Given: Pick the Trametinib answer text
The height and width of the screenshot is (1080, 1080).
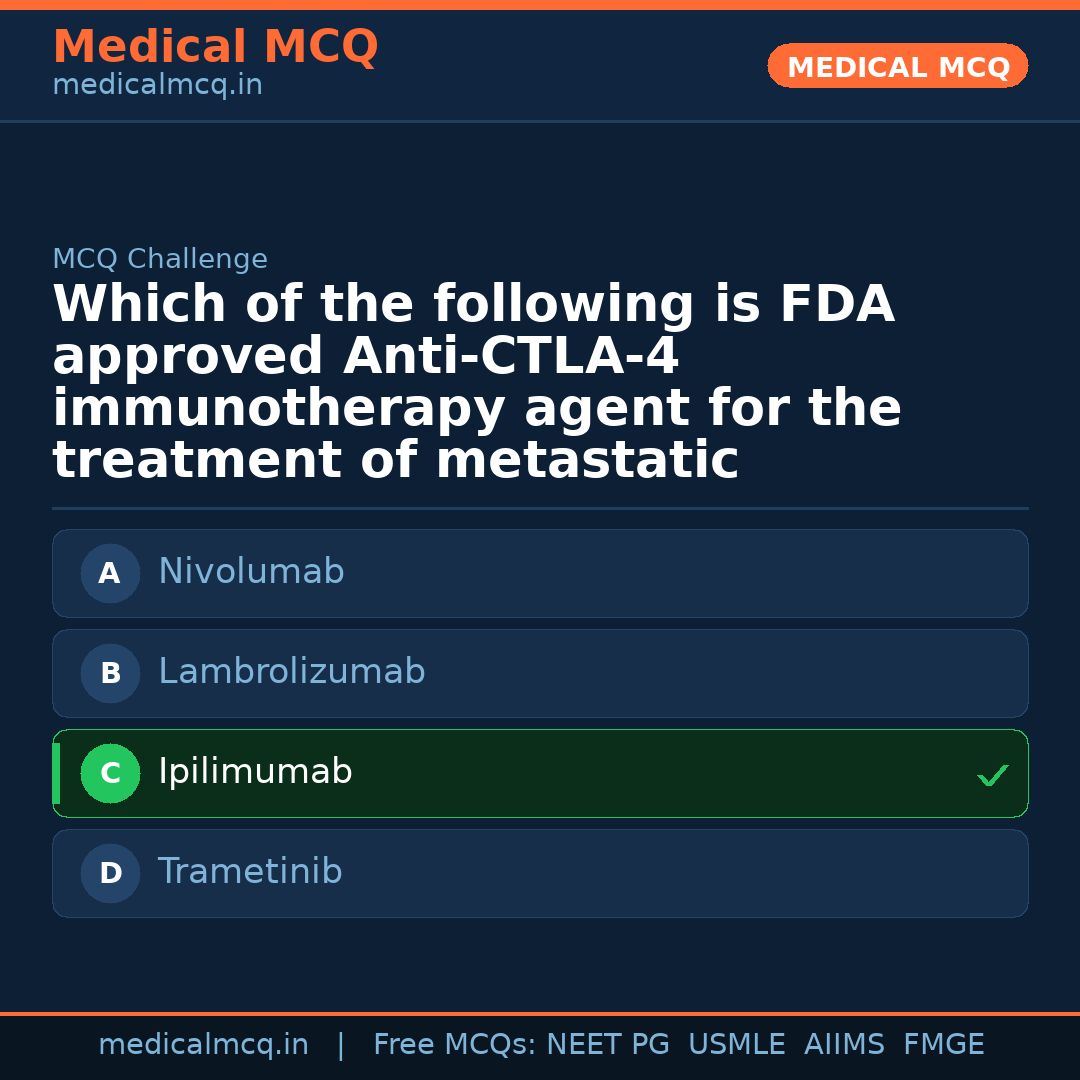Looking at the screenshot, I should [x=250, y=872].
